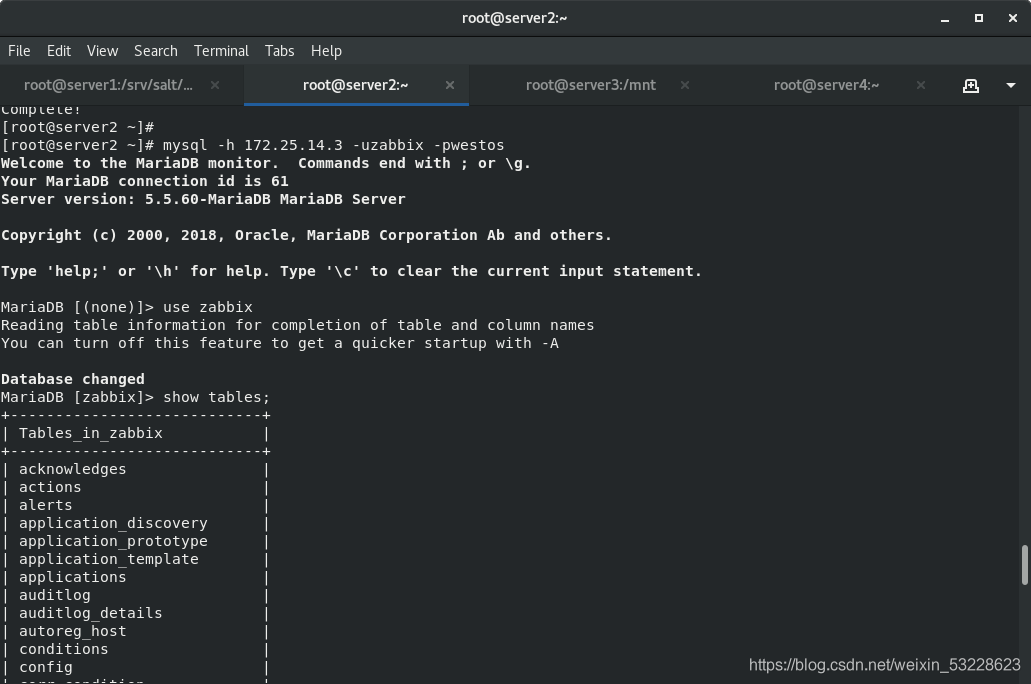1031x684 pixels.
Task: Click the "Type 'help;'" instruction line
Action: coord(351,272)
